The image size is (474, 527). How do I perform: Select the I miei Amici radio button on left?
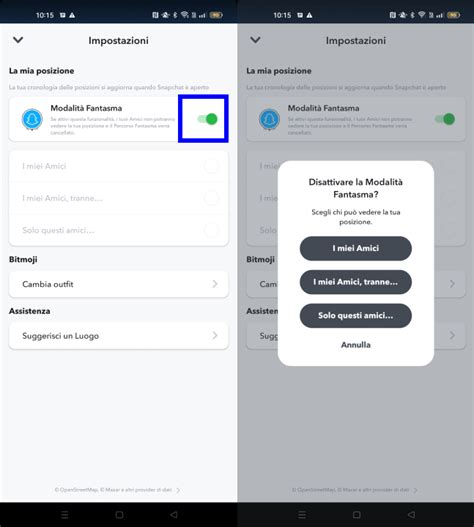click(x=211, y=166)
